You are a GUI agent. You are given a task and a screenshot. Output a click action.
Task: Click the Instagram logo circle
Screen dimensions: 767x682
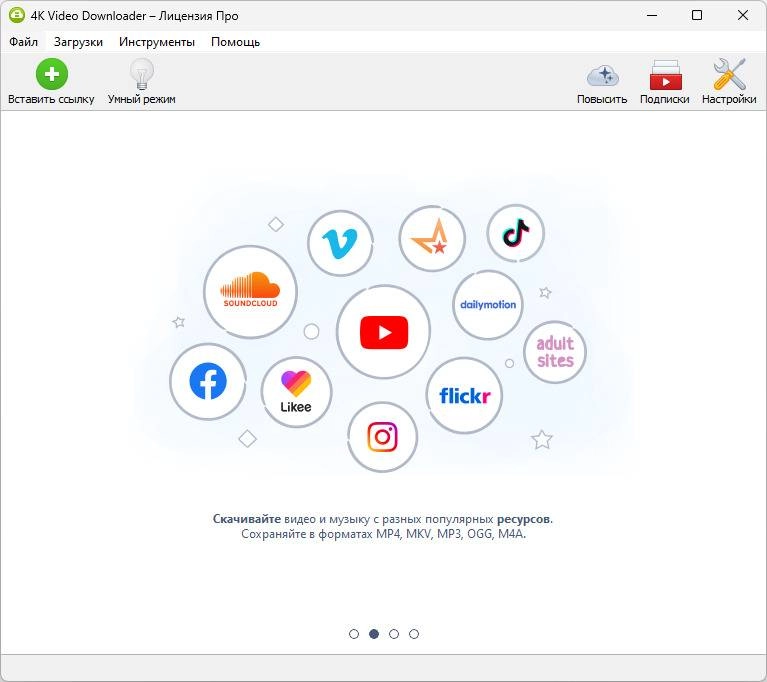[383, 437]
